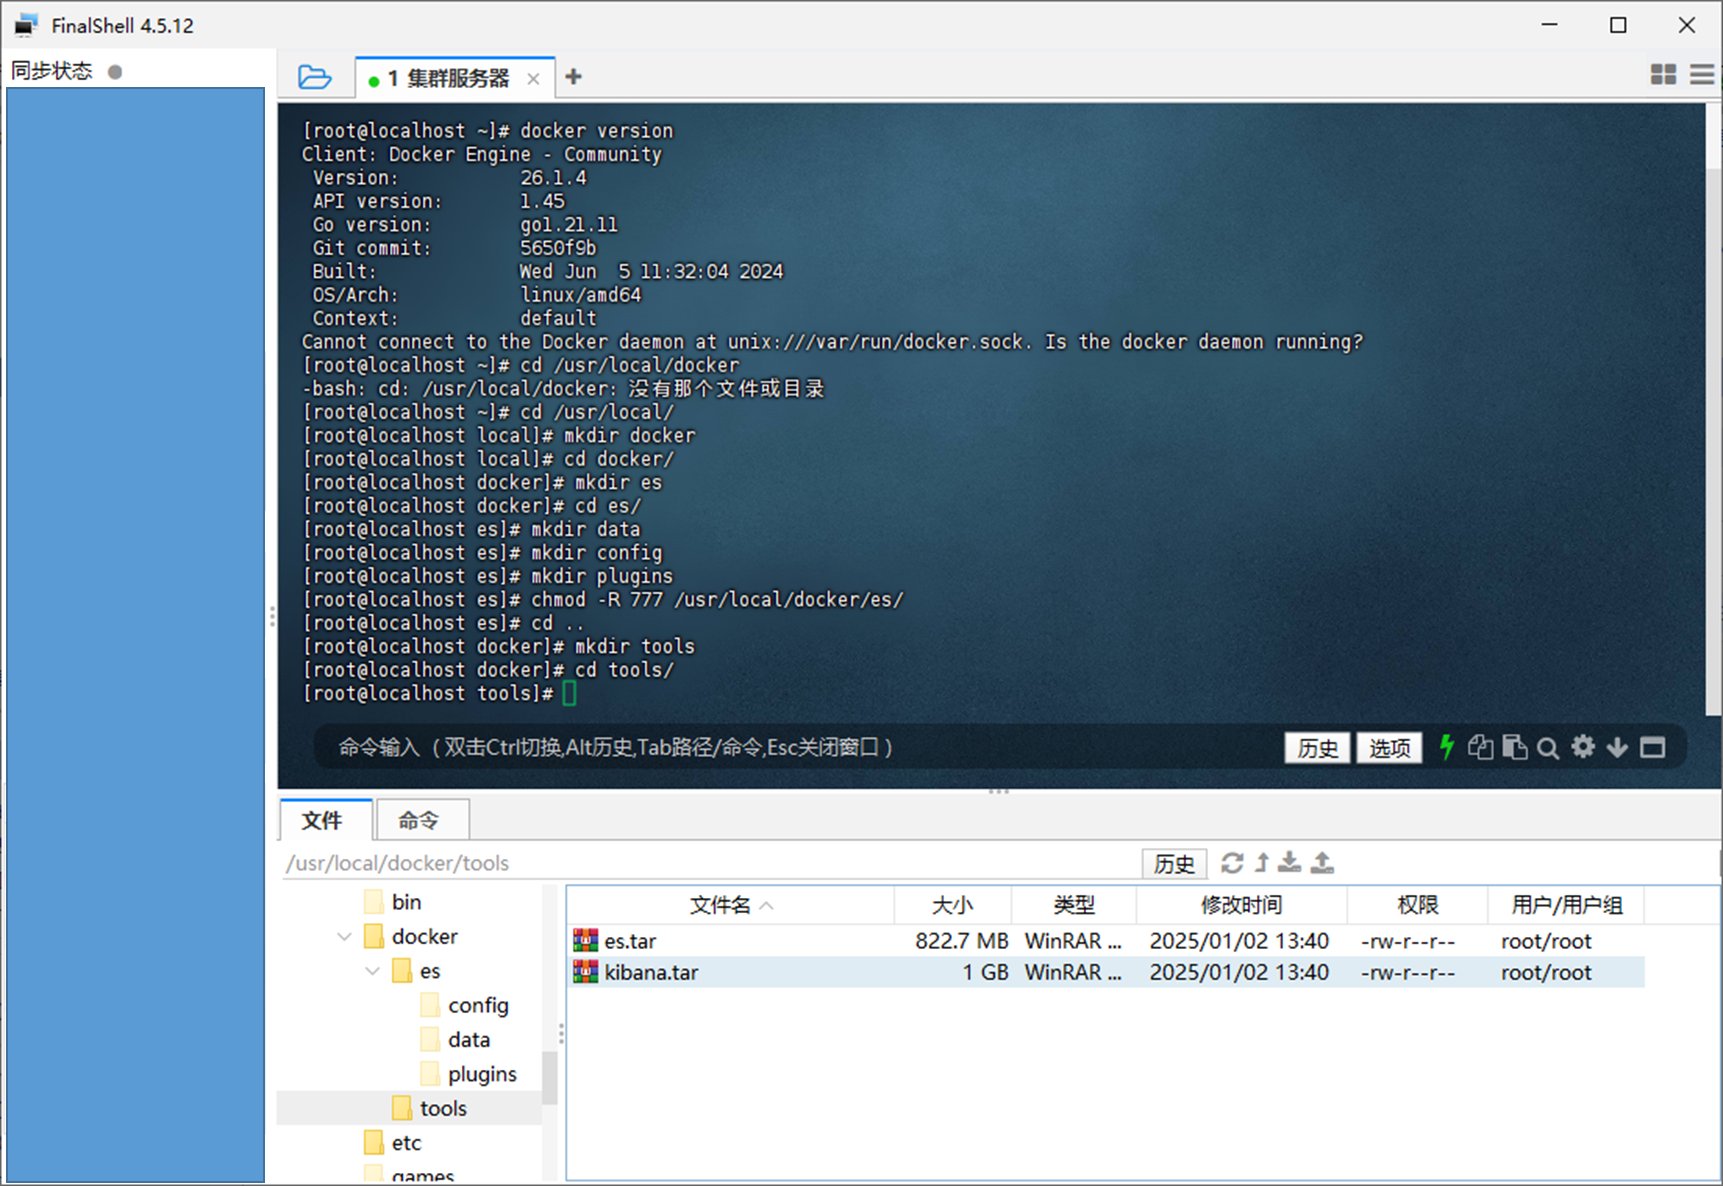Click the es.tar WinRAR file icon
This screenshot has width=1723, height=1186.
point(585,941)
